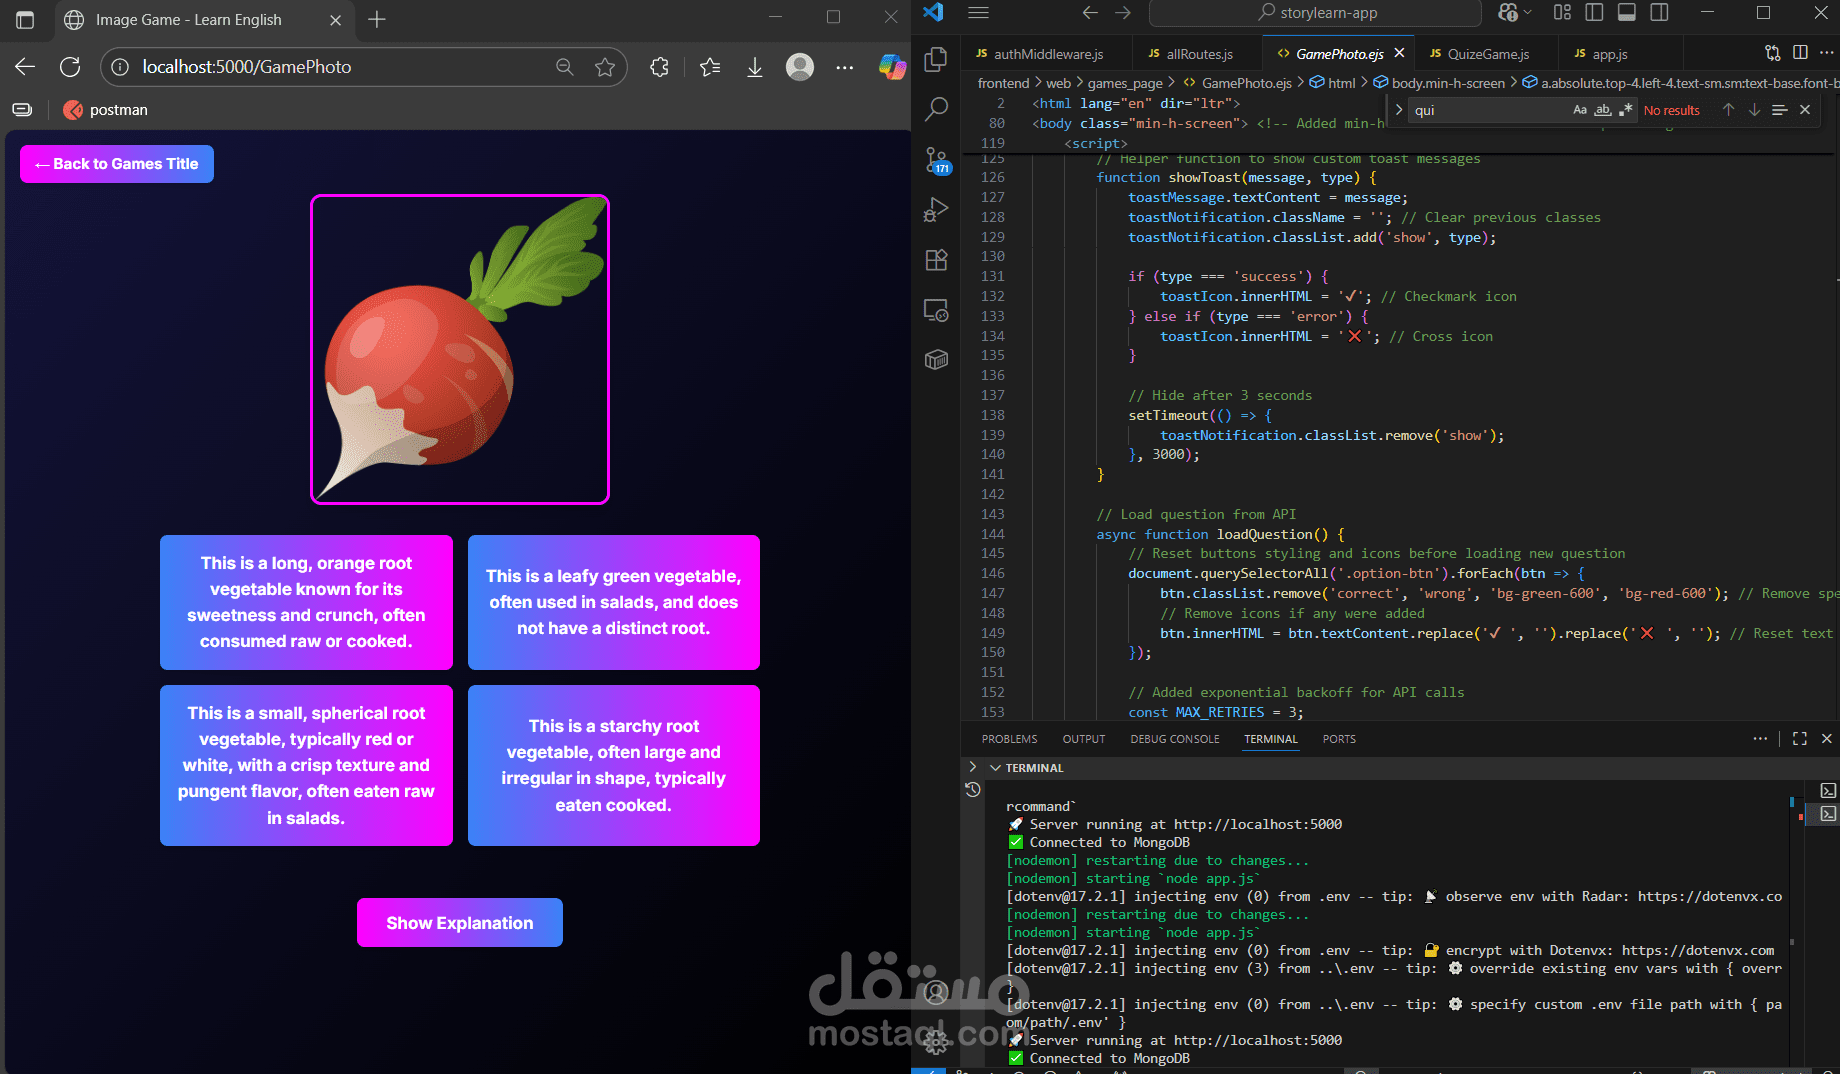The height and width of the screenshot is (1074, 1840).
Task: Switch to QuizeGame.js editor tab
Action: [x=1488, y=54]
